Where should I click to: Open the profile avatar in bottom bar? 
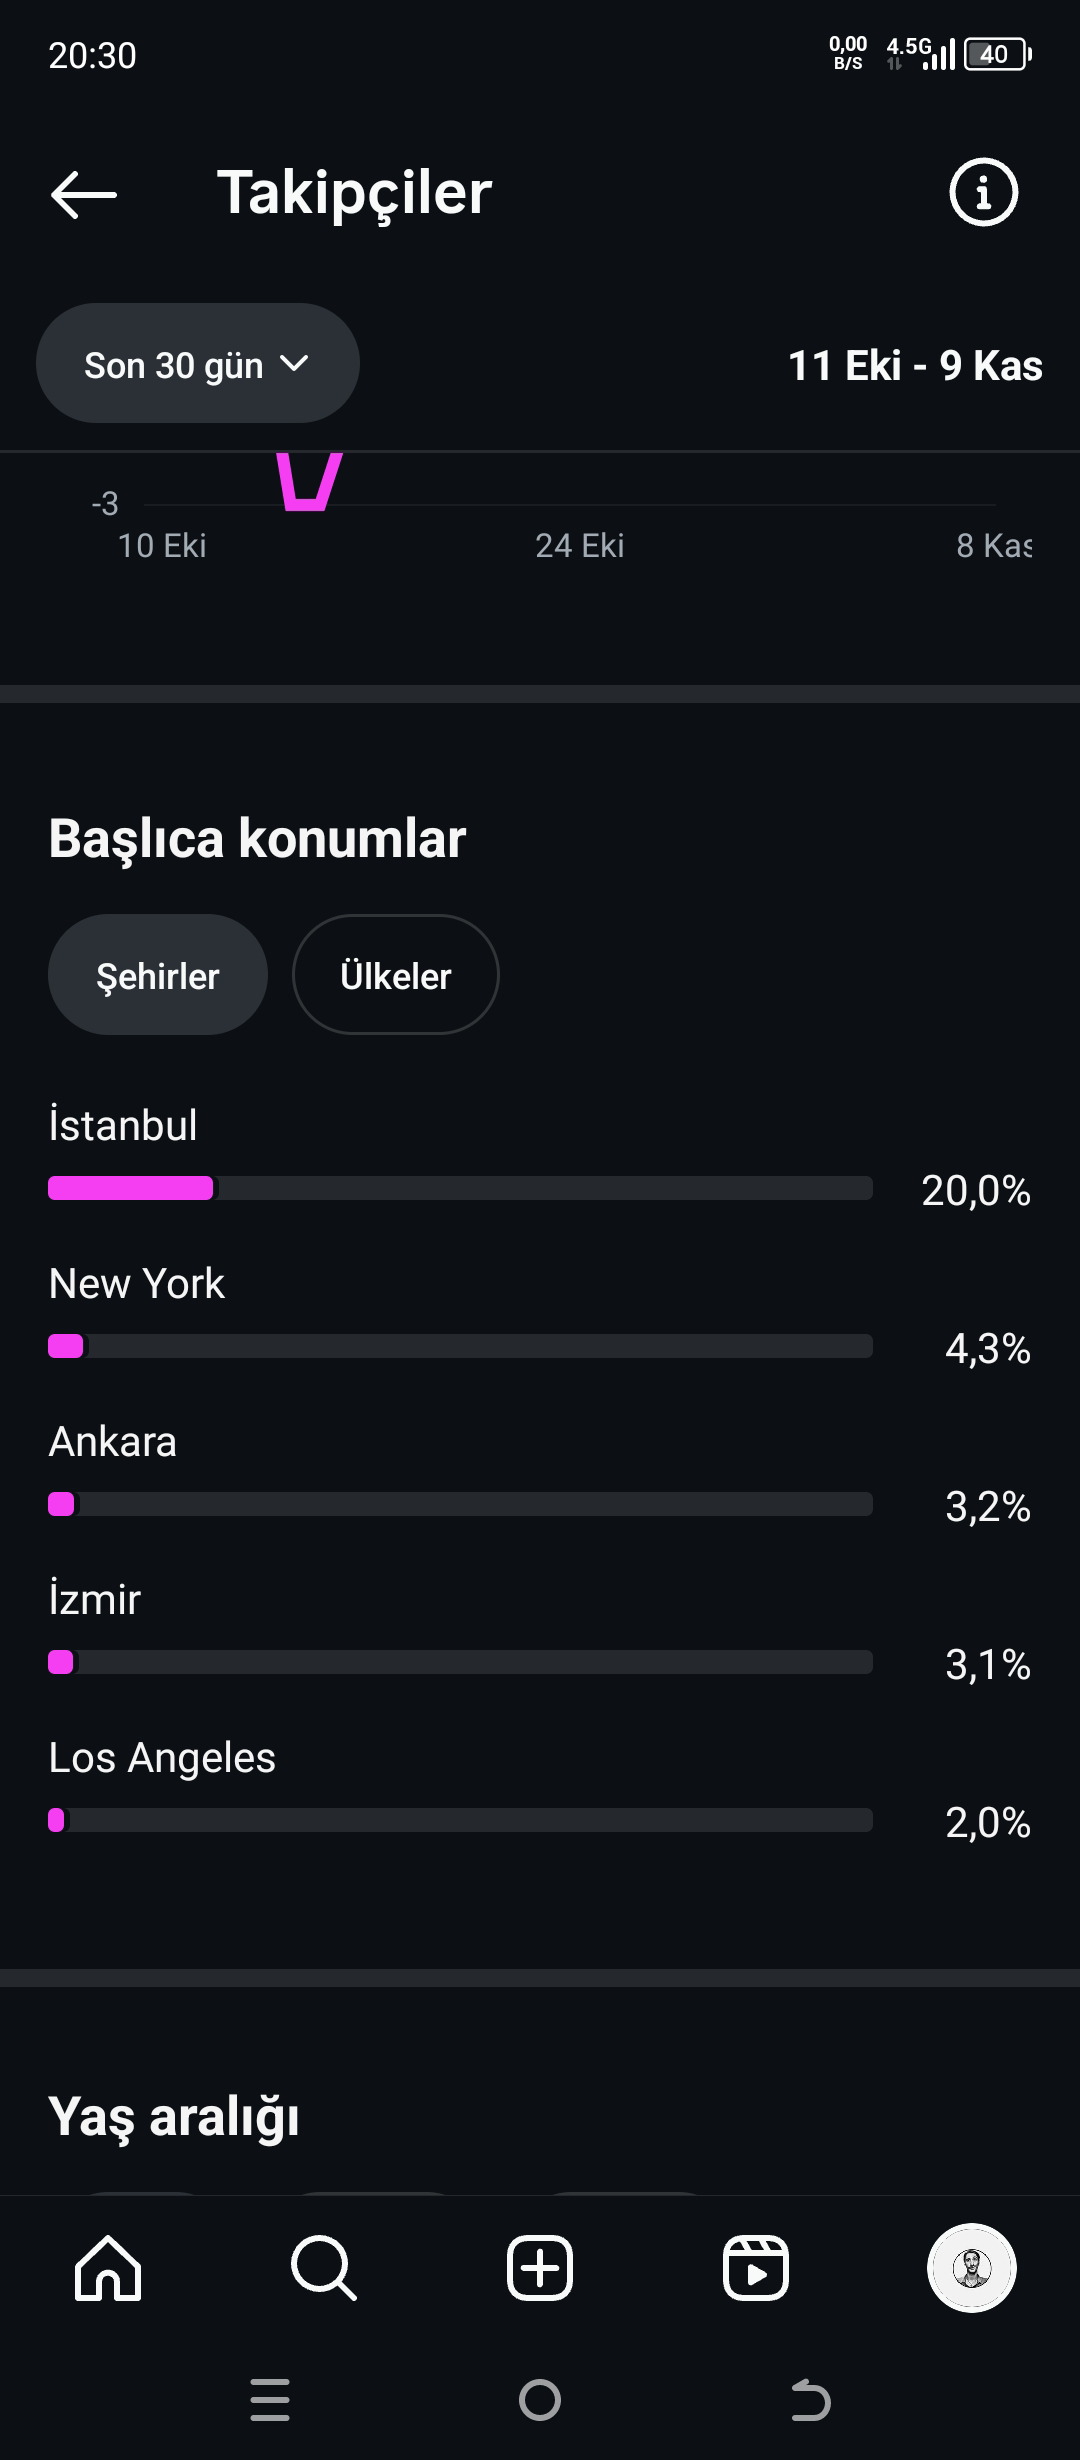[972, 2268]
